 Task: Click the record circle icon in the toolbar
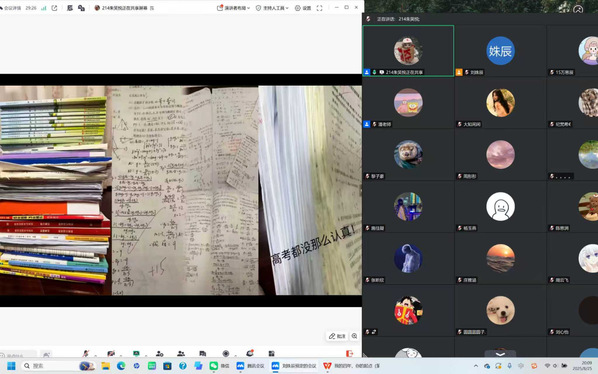226,353
